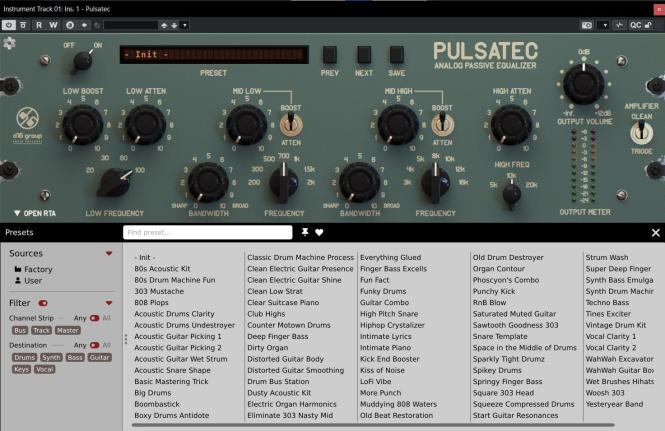Load previous host preset with up arrow

[x=164, y=25]
